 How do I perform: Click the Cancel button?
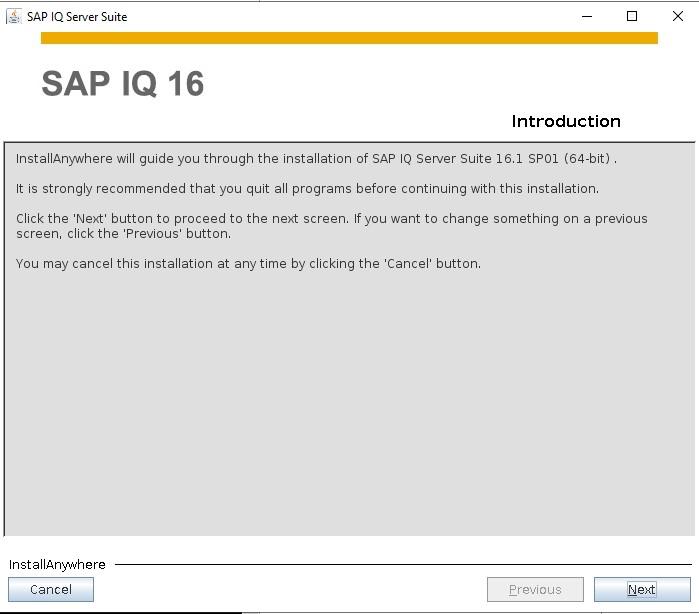51,589
